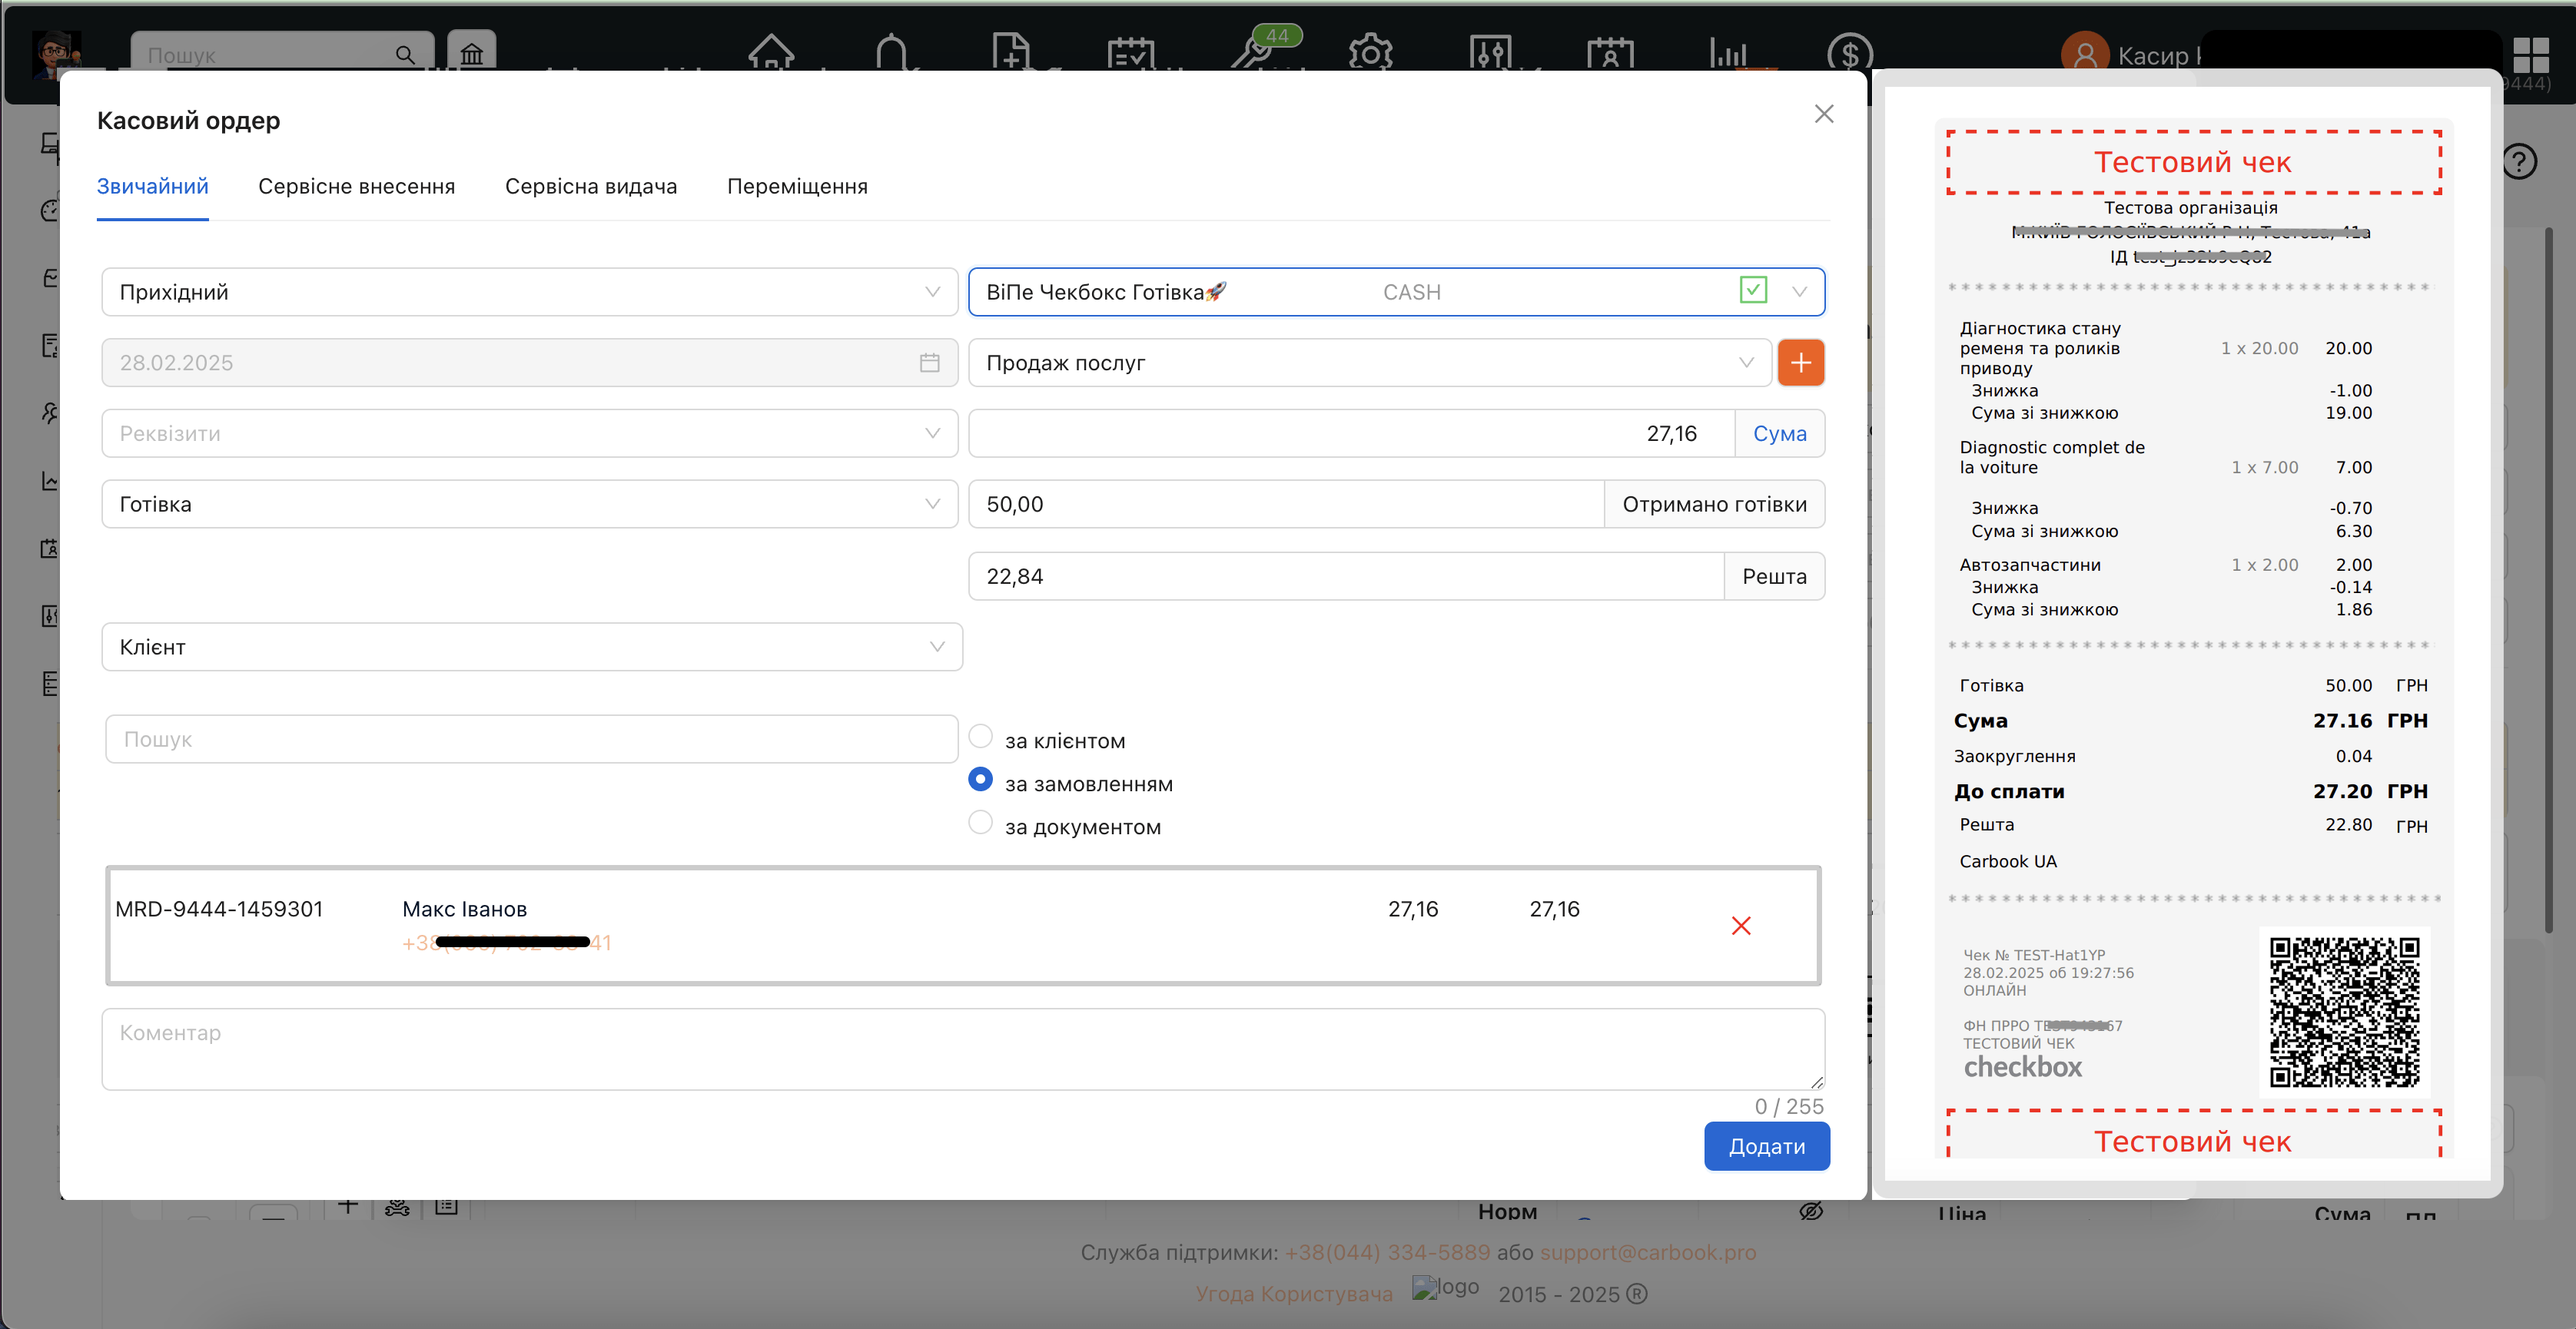Screen dimensions: 2576x1329
Task: Click the bank building icon near search
Action: (x=472, y=53)
